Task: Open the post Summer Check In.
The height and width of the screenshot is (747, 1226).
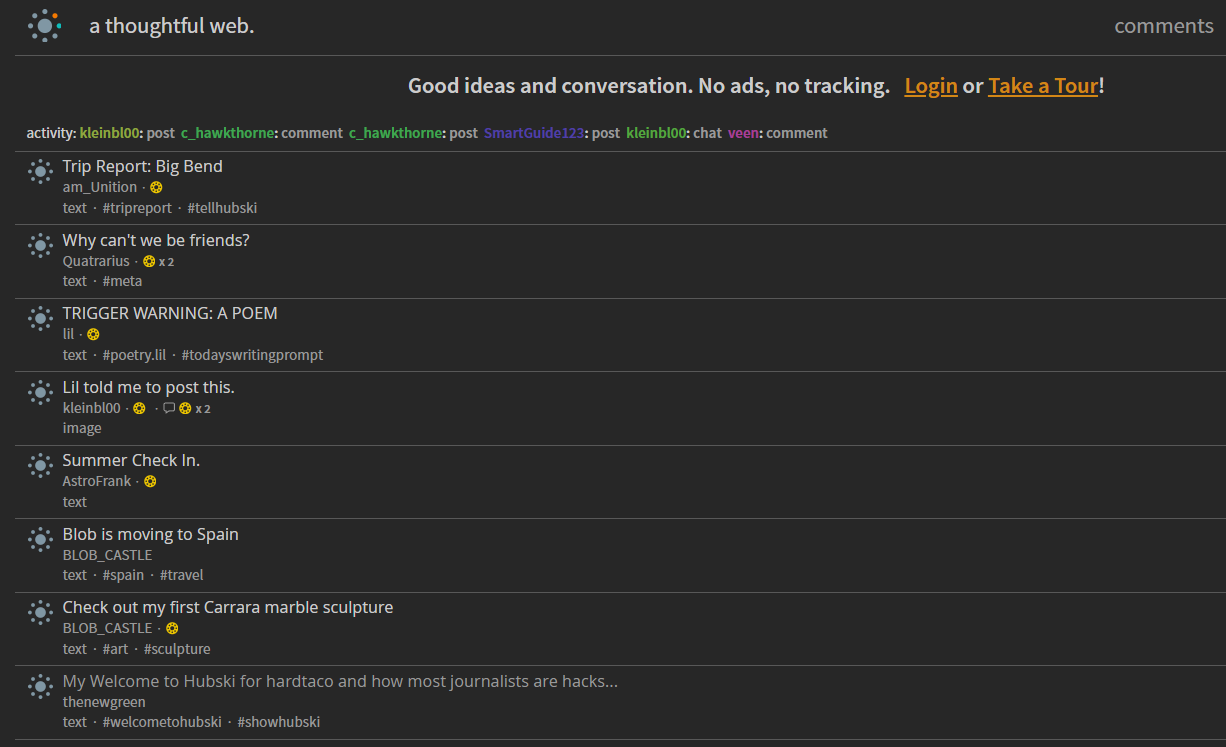Action: pos(131,460)
